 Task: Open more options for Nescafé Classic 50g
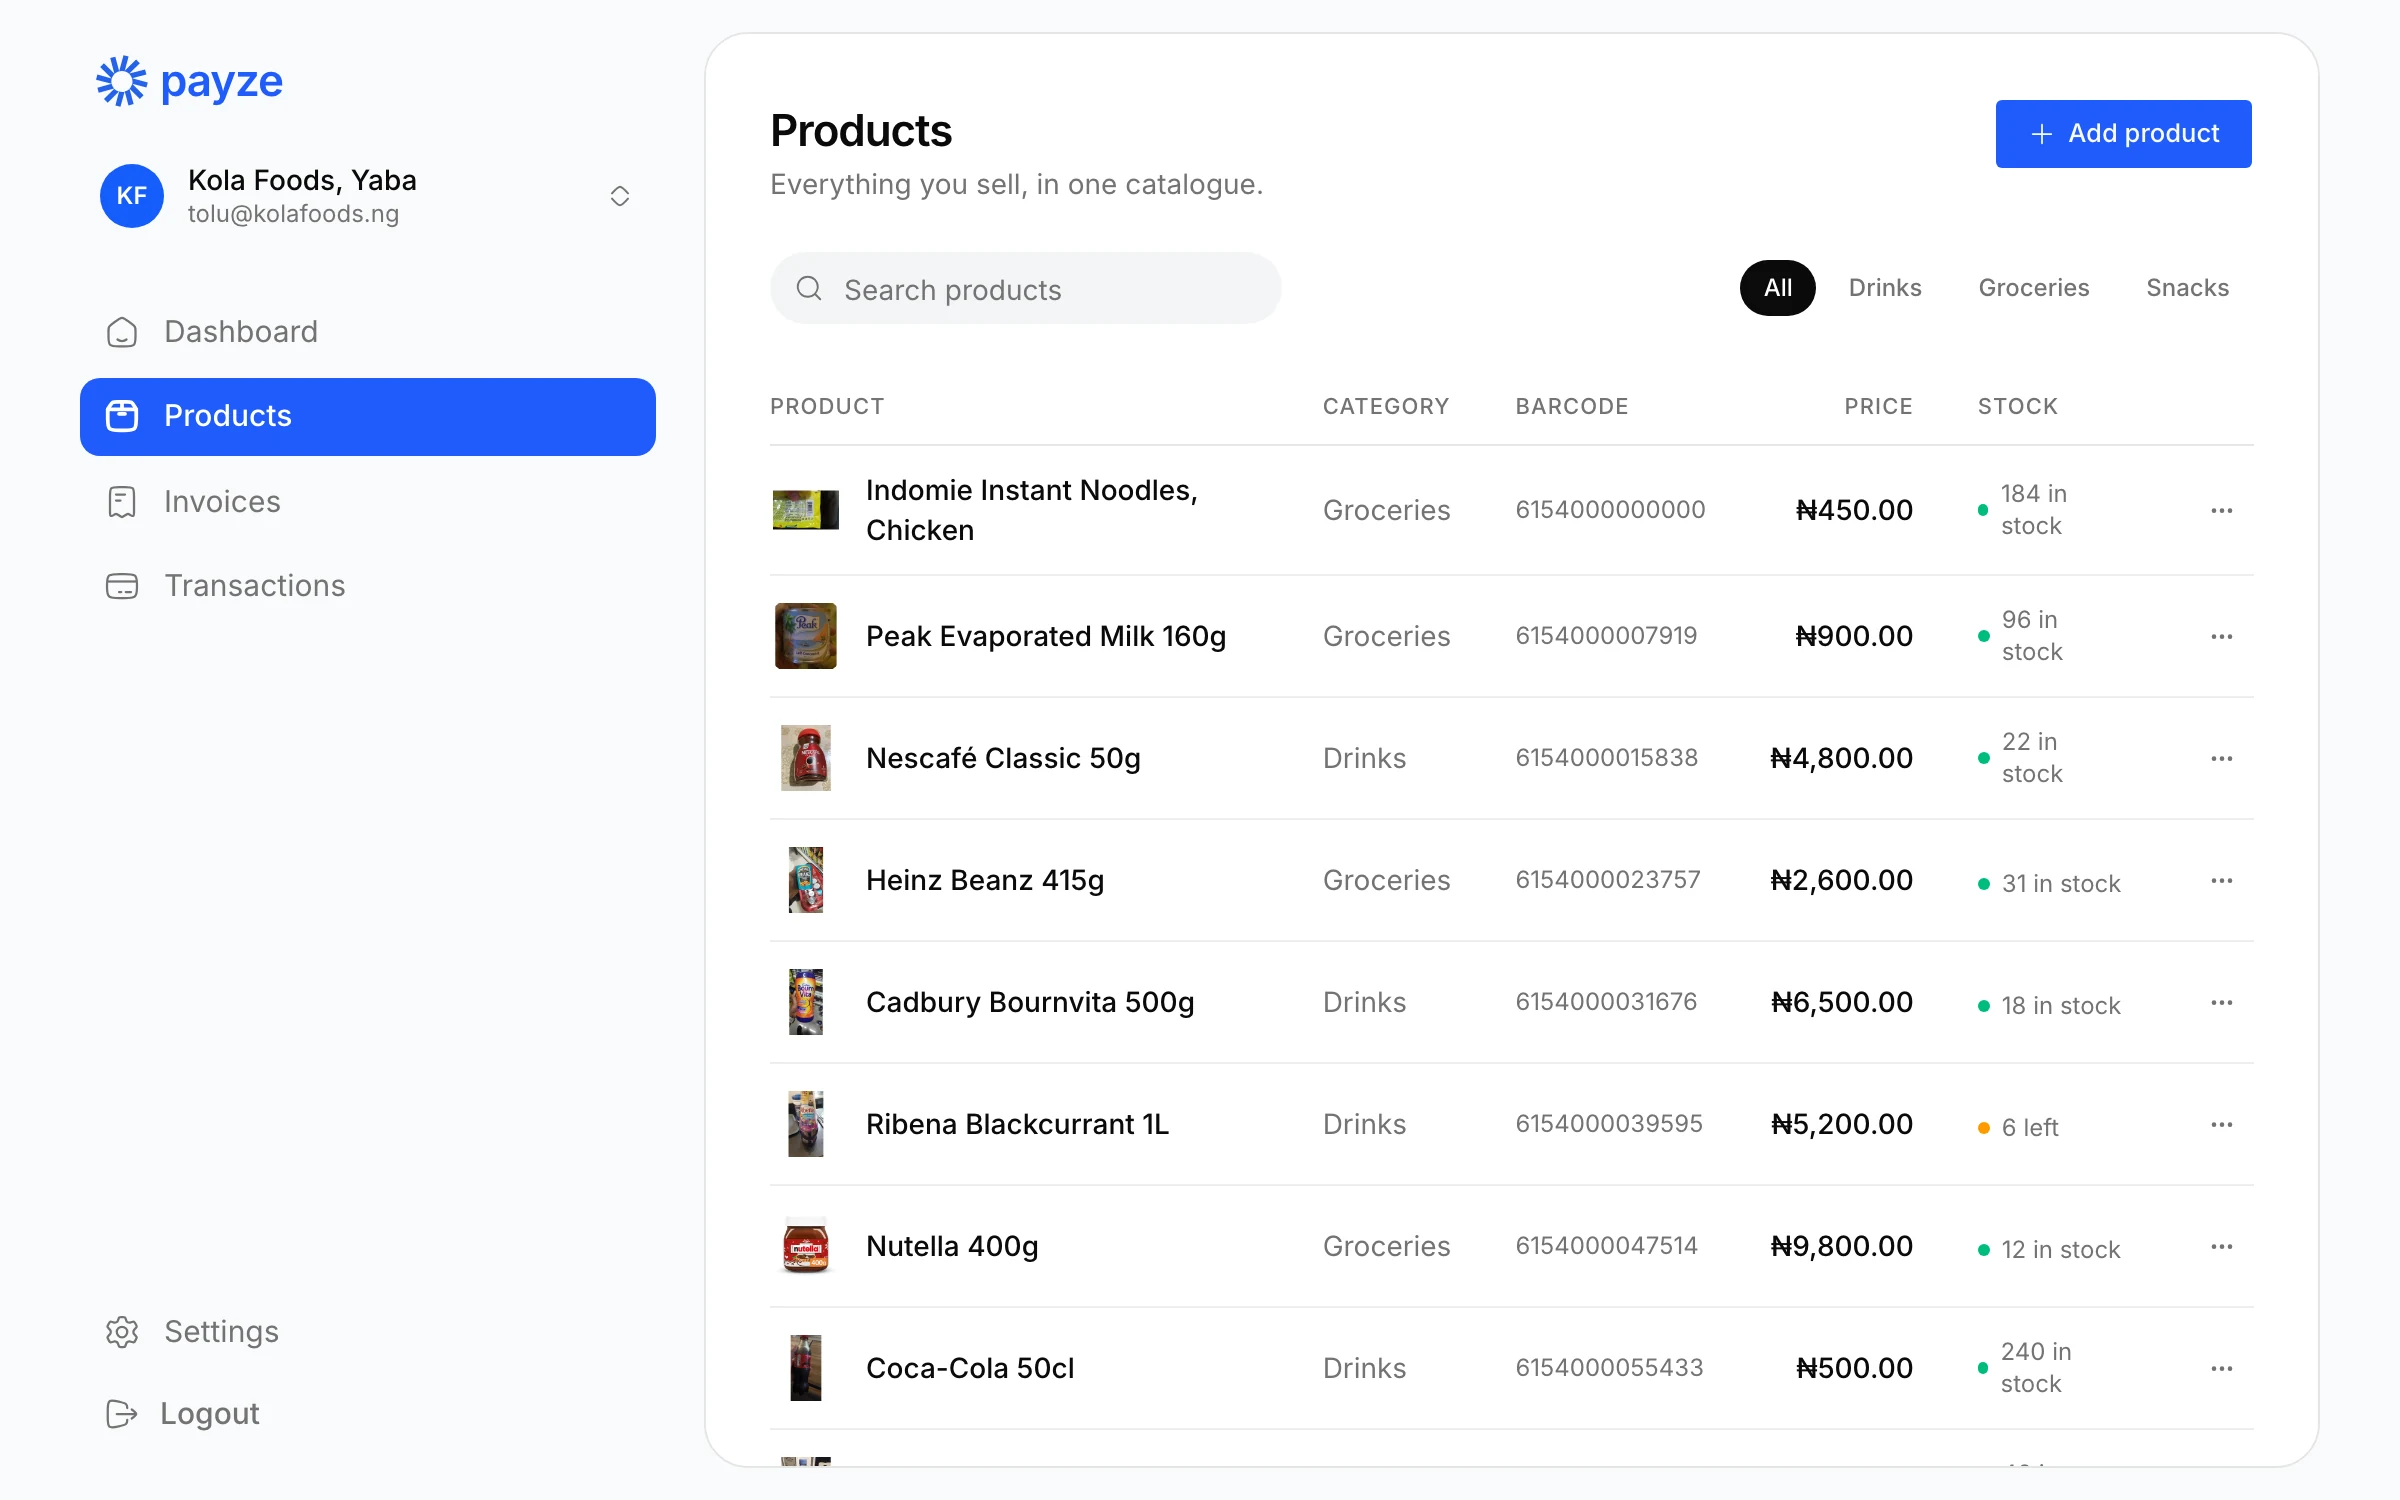[x=2222, y=759]
